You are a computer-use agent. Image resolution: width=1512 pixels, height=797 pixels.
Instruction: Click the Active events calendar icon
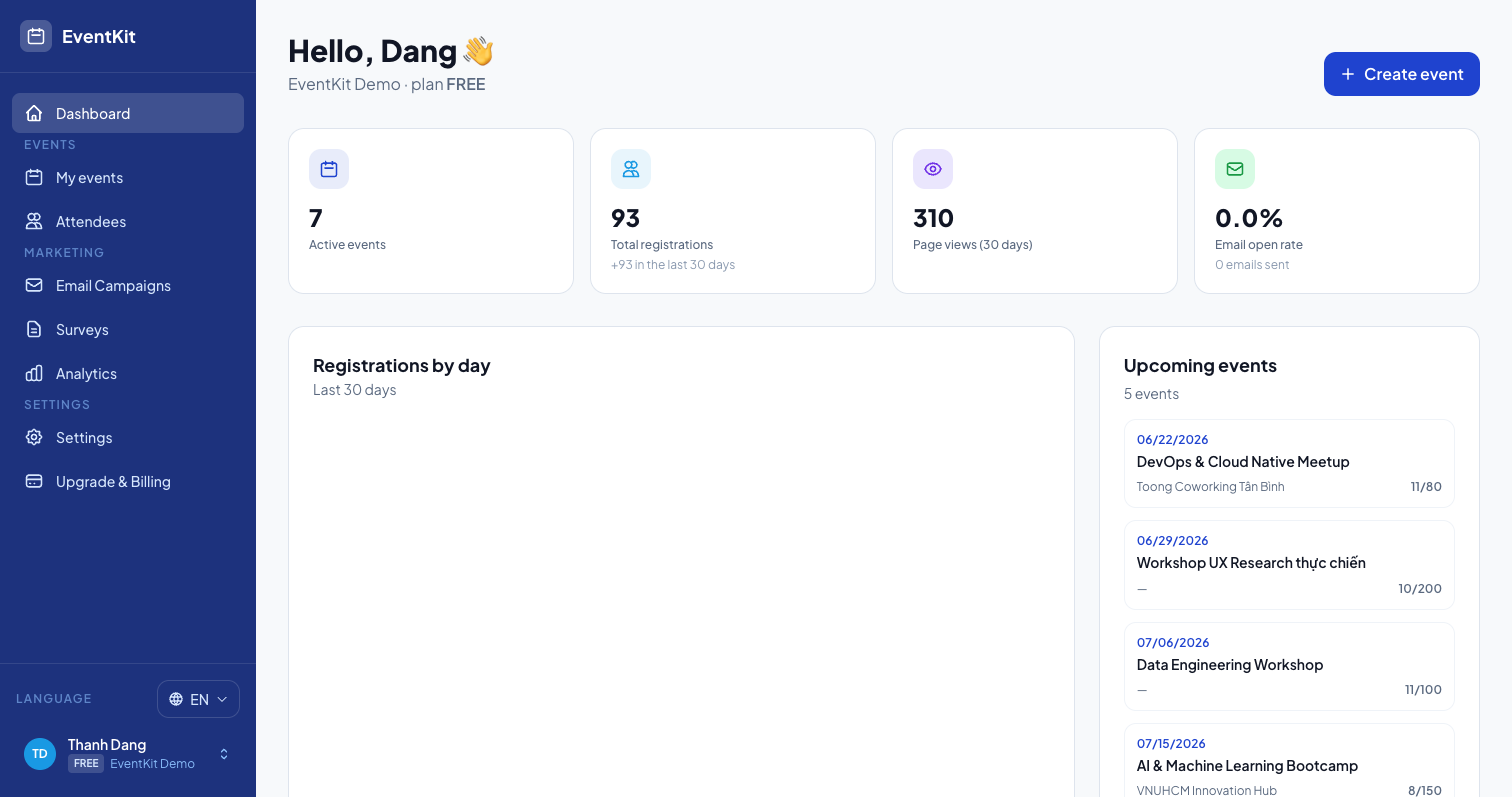[329, 169]
